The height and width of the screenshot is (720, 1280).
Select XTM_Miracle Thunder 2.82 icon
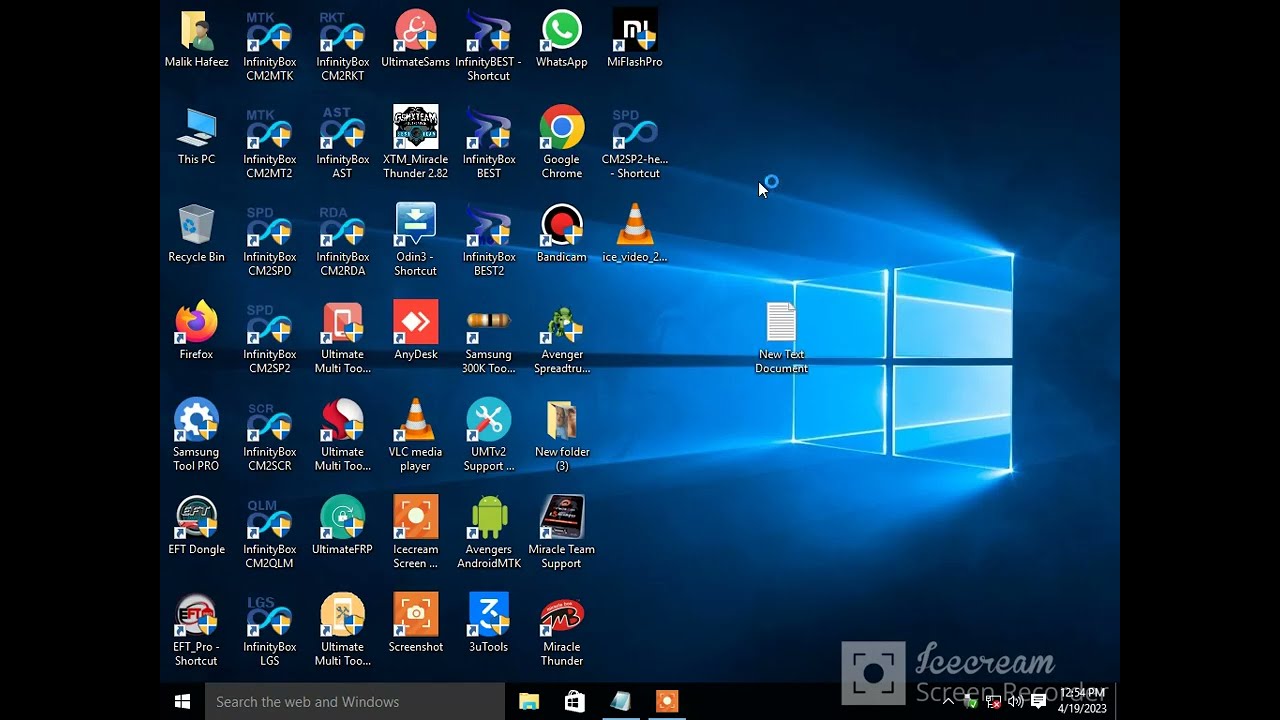pos(415,144)
